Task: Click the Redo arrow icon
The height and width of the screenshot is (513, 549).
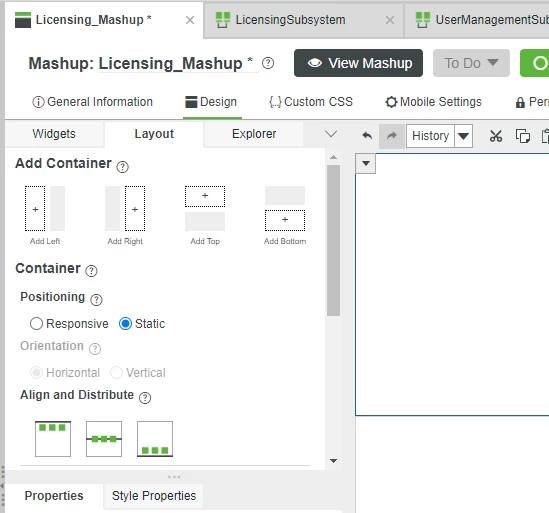Action: point(392,136)
